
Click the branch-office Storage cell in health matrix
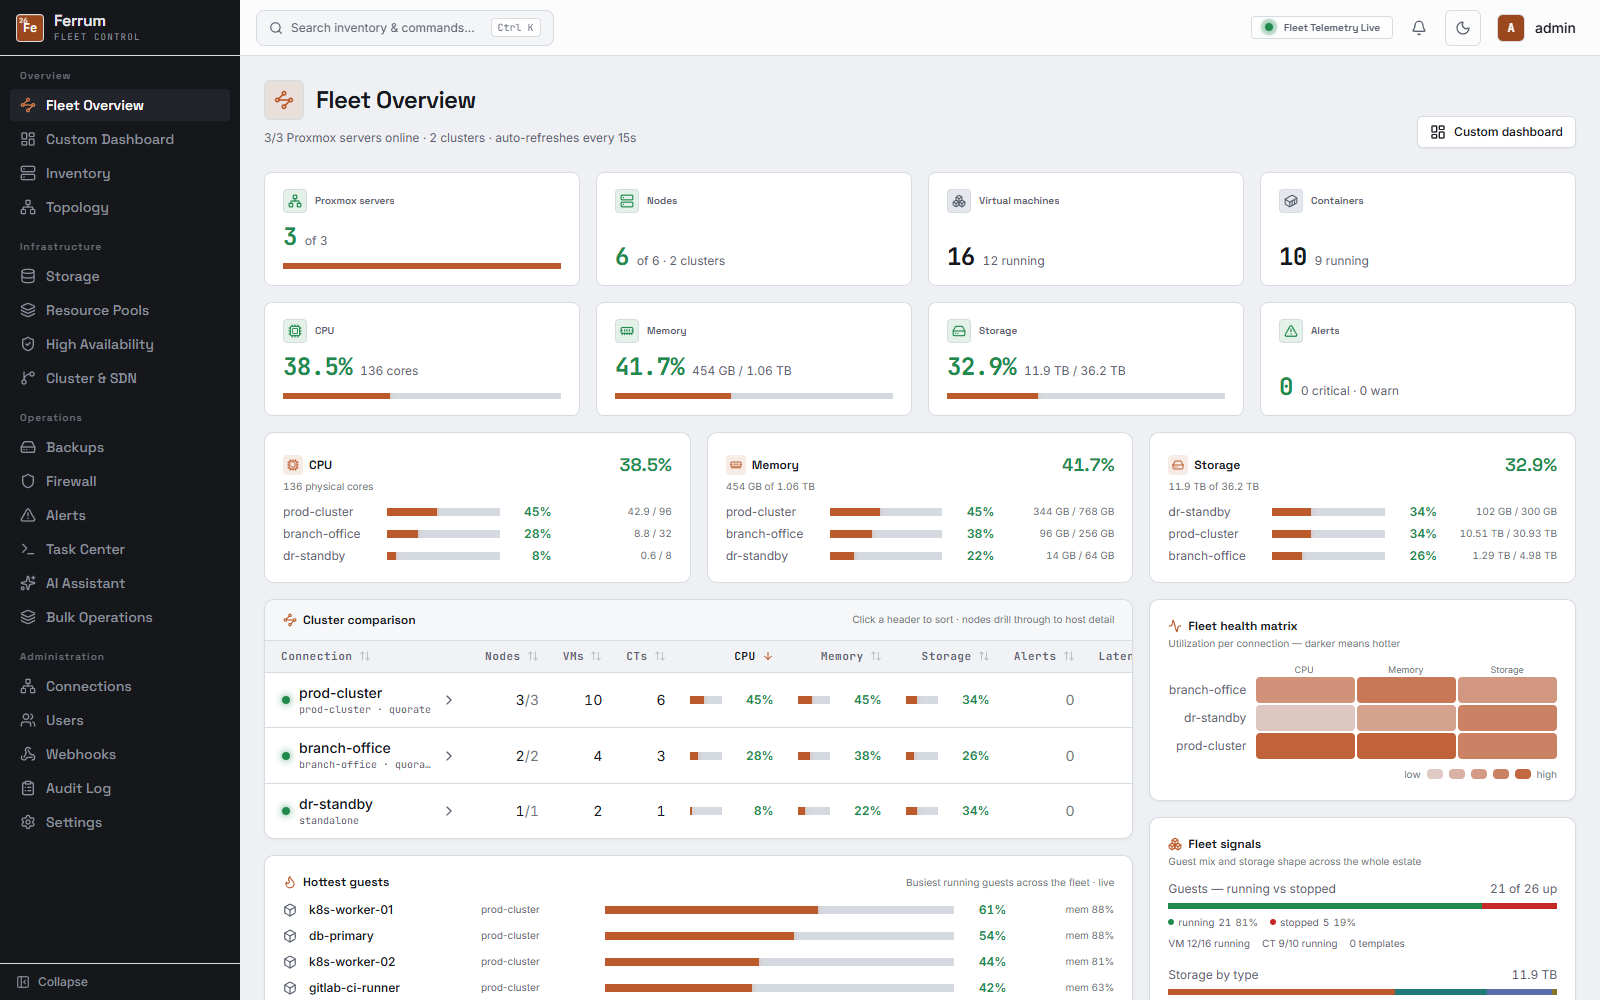pyautogui.click(x=1507, y=690)
